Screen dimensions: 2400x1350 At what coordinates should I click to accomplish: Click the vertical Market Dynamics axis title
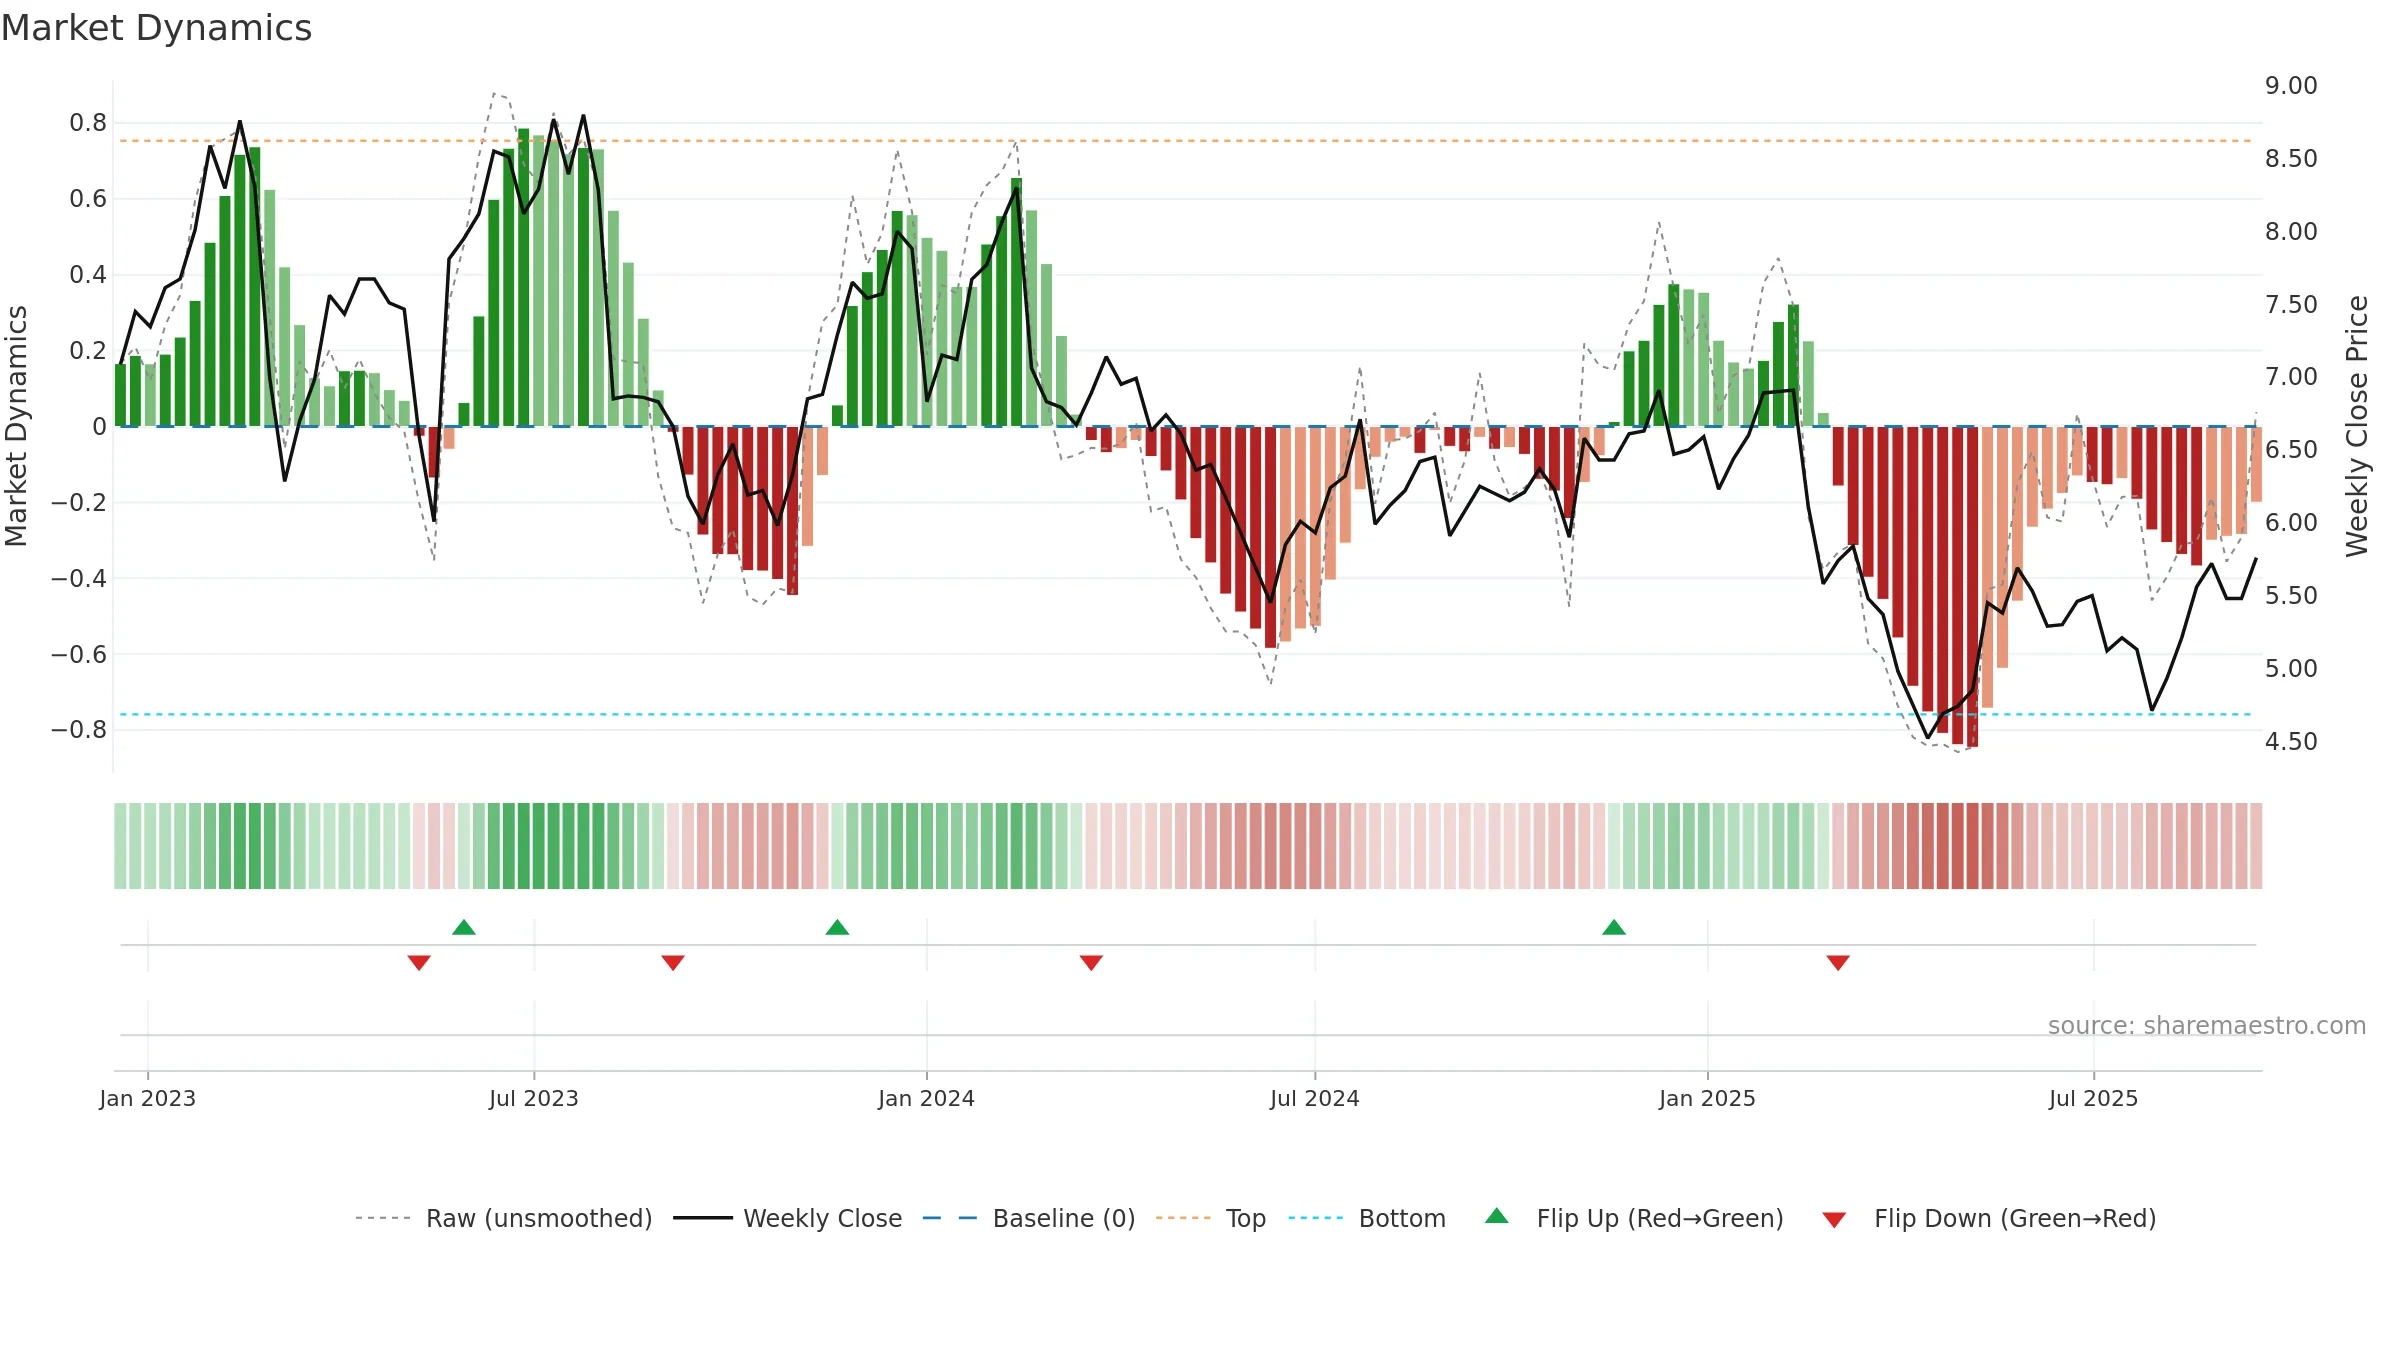(16, 426)
